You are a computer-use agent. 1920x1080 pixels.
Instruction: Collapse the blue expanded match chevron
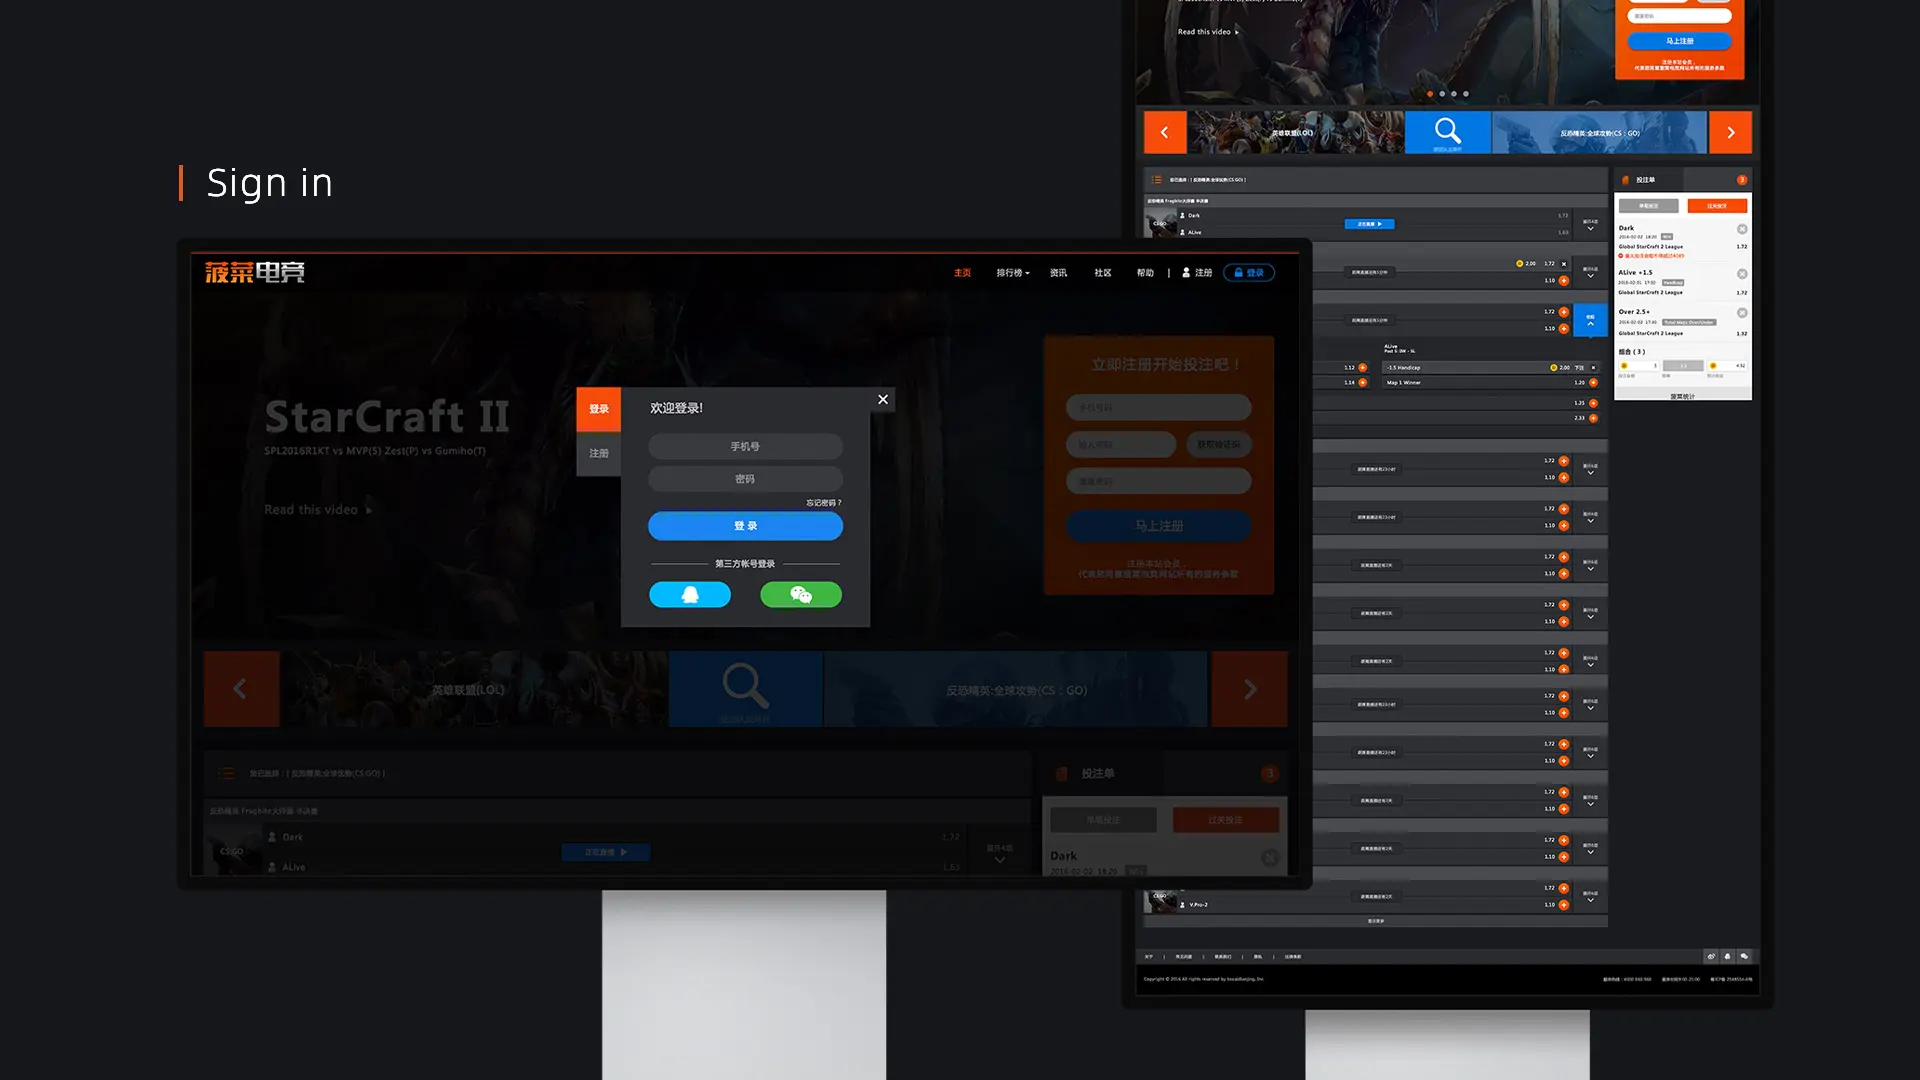[x=1590, y=320]
